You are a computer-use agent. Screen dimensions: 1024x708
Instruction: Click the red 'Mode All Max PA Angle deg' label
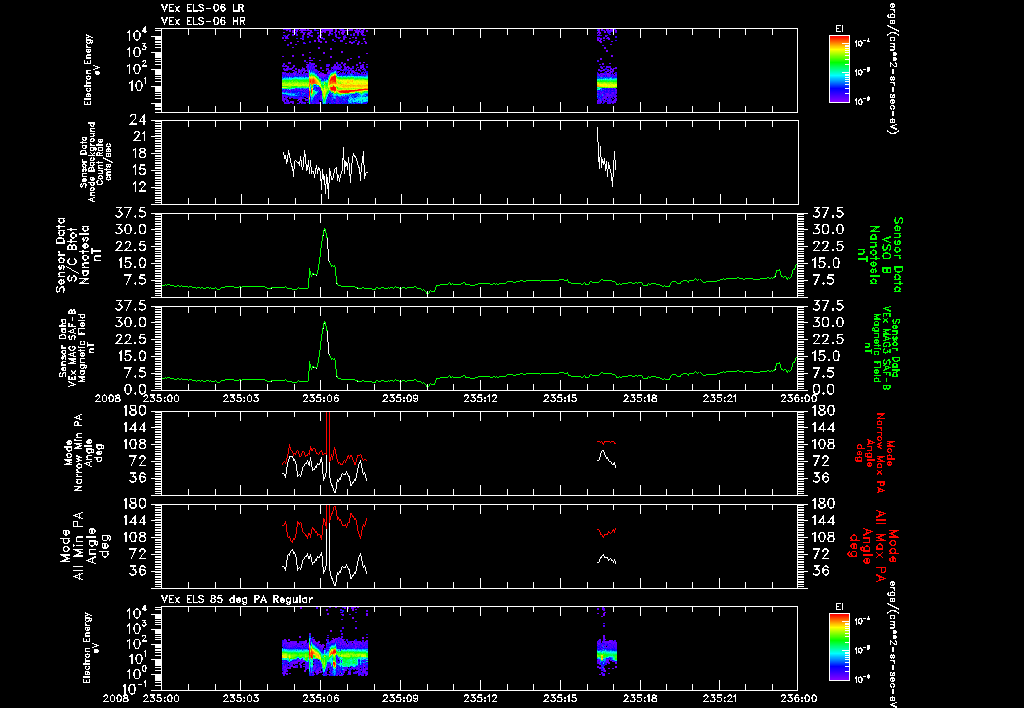point(872,545)
